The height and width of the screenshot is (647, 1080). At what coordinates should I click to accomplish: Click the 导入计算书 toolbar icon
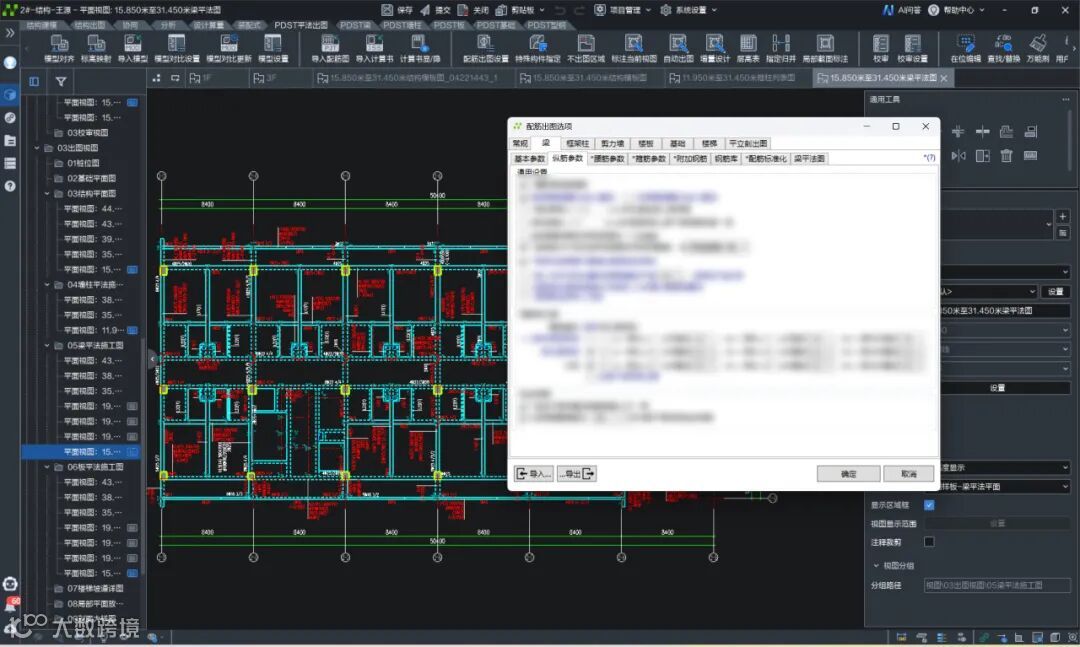(374, 45)
